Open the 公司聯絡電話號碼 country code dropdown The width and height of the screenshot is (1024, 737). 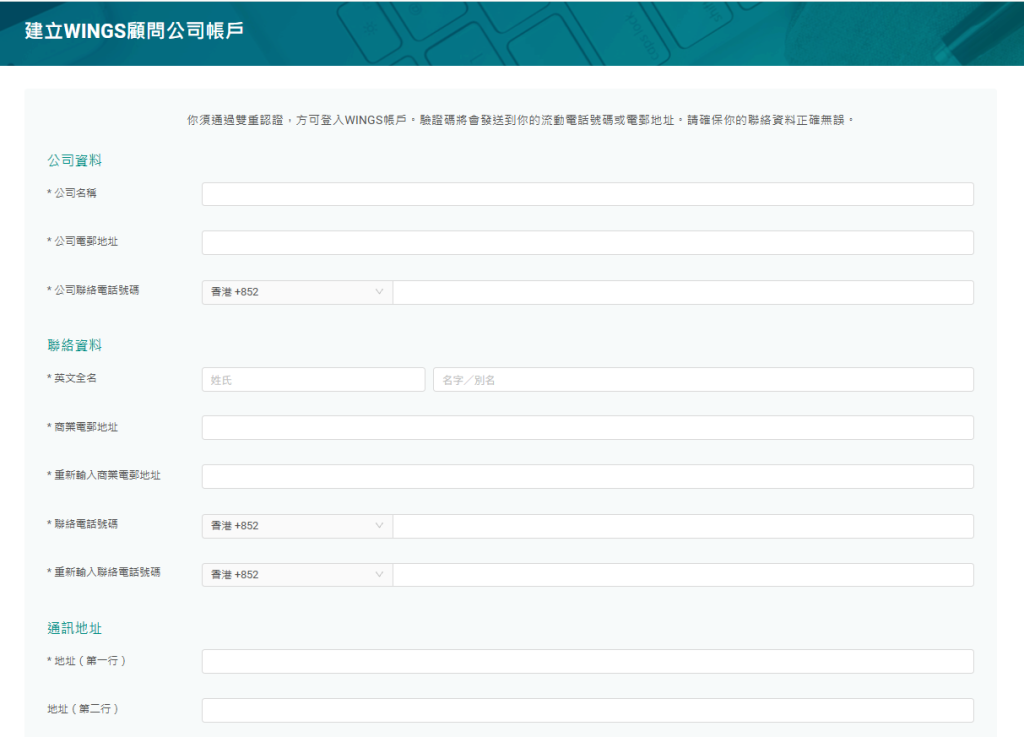coord(296,292)
